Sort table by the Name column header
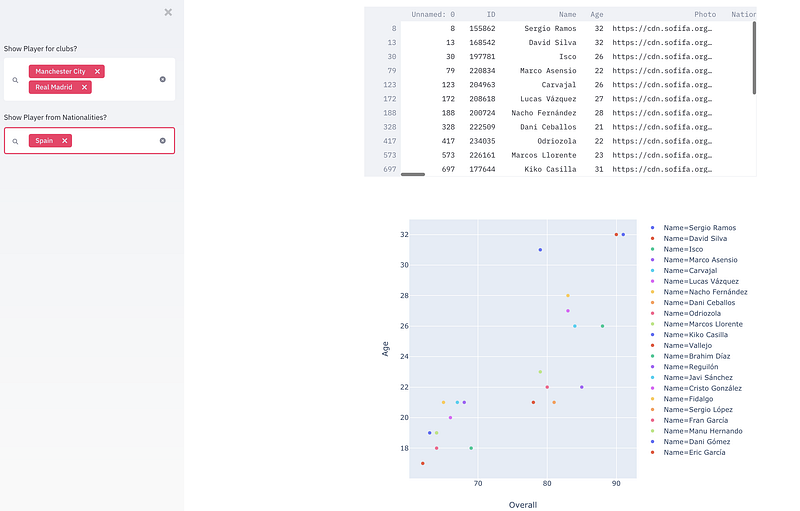The height and width of the screenshot is (511, 800). click(567, 14)
